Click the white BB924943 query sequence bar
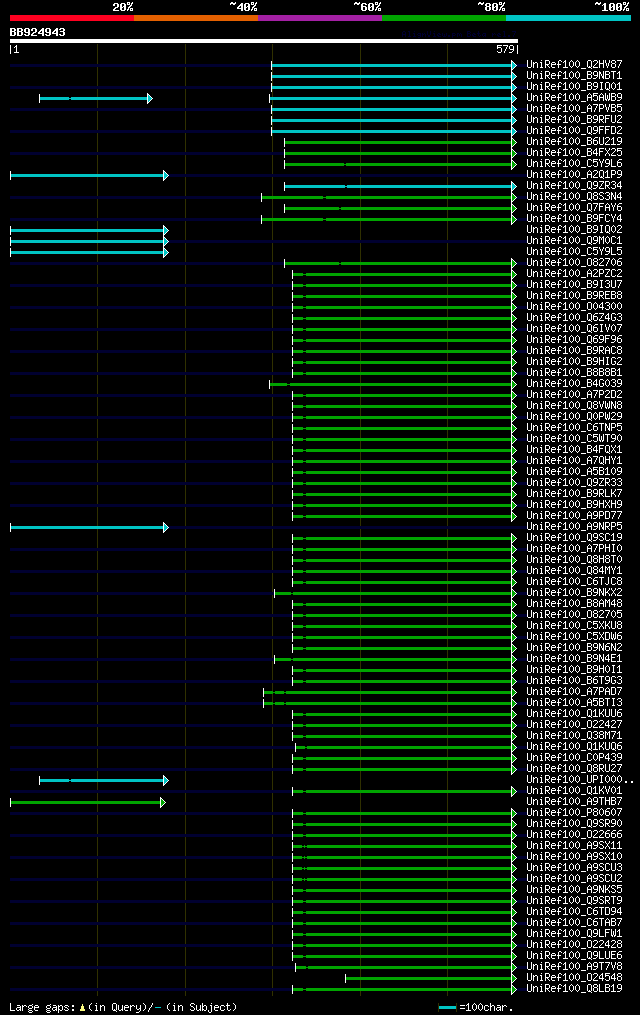640x1015 pixels. click(263, 41)
